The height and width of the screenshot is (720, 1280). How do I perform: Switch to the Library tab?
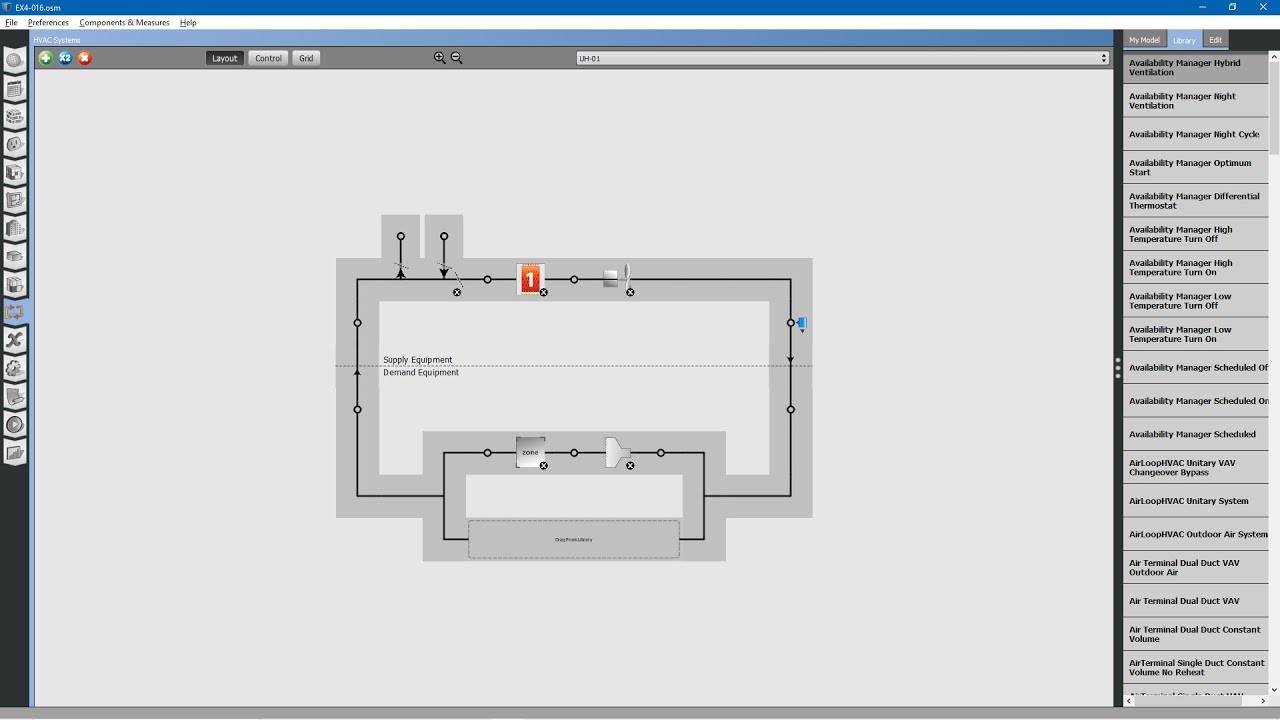1184,40
